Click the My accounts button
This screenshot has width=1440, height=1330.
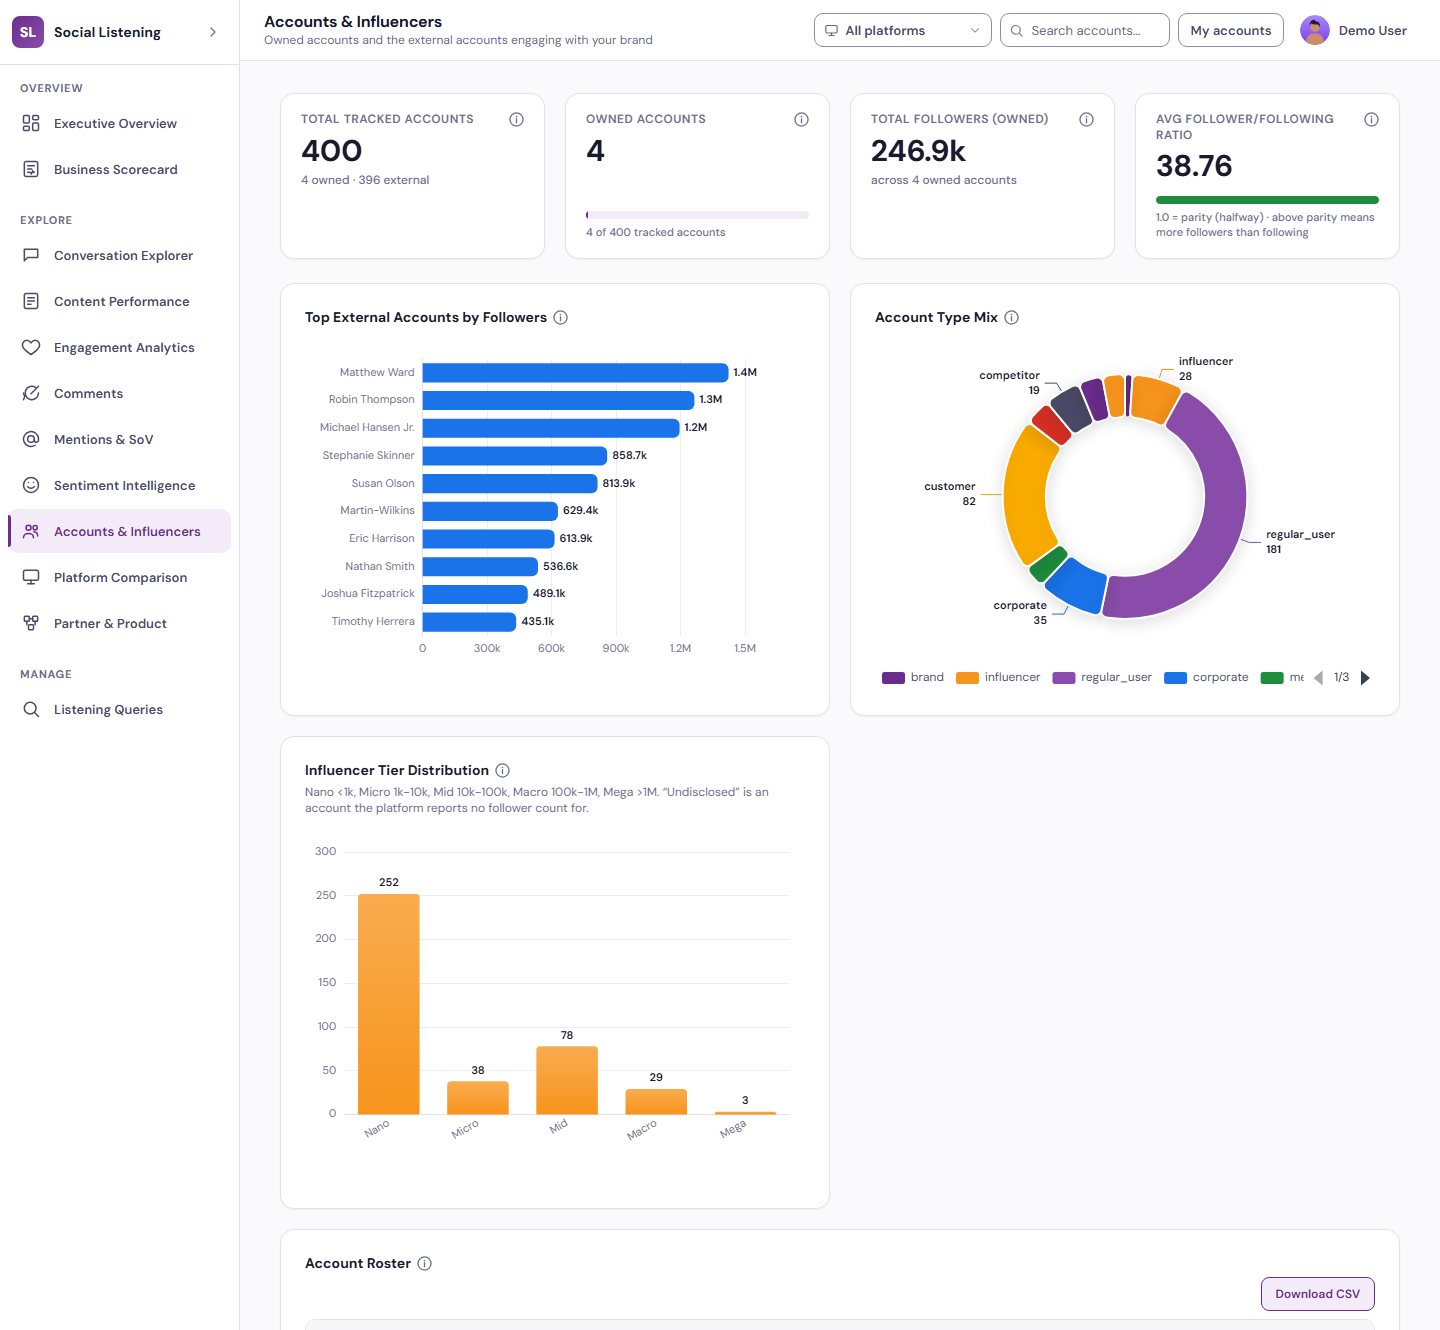(x=1230, y=30)
